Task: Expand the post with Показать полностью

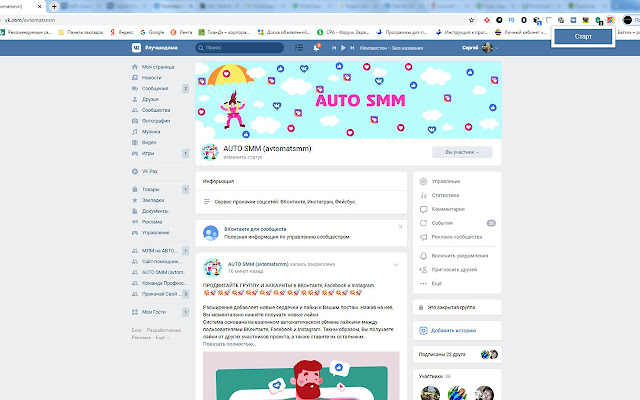Action: 229,344
